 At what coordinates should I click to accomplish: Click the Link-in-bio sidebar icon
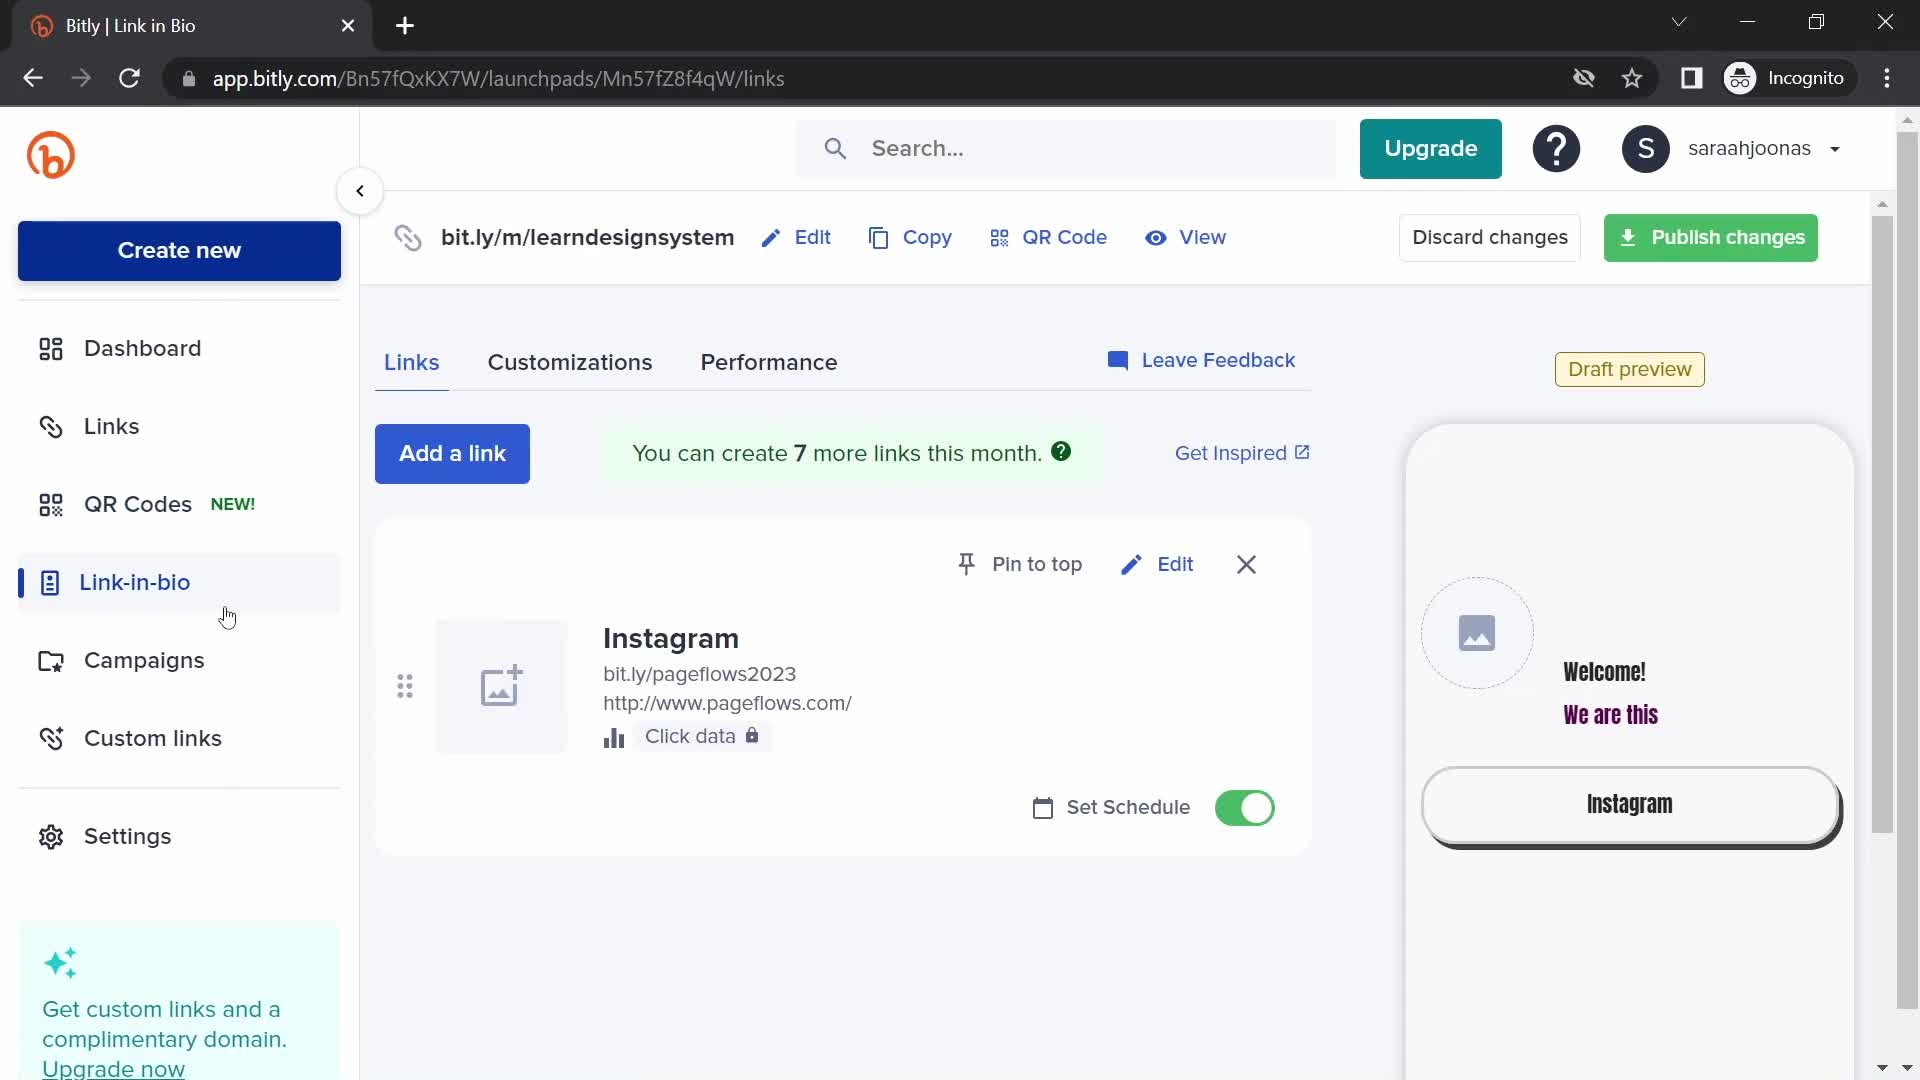[49, 582]
